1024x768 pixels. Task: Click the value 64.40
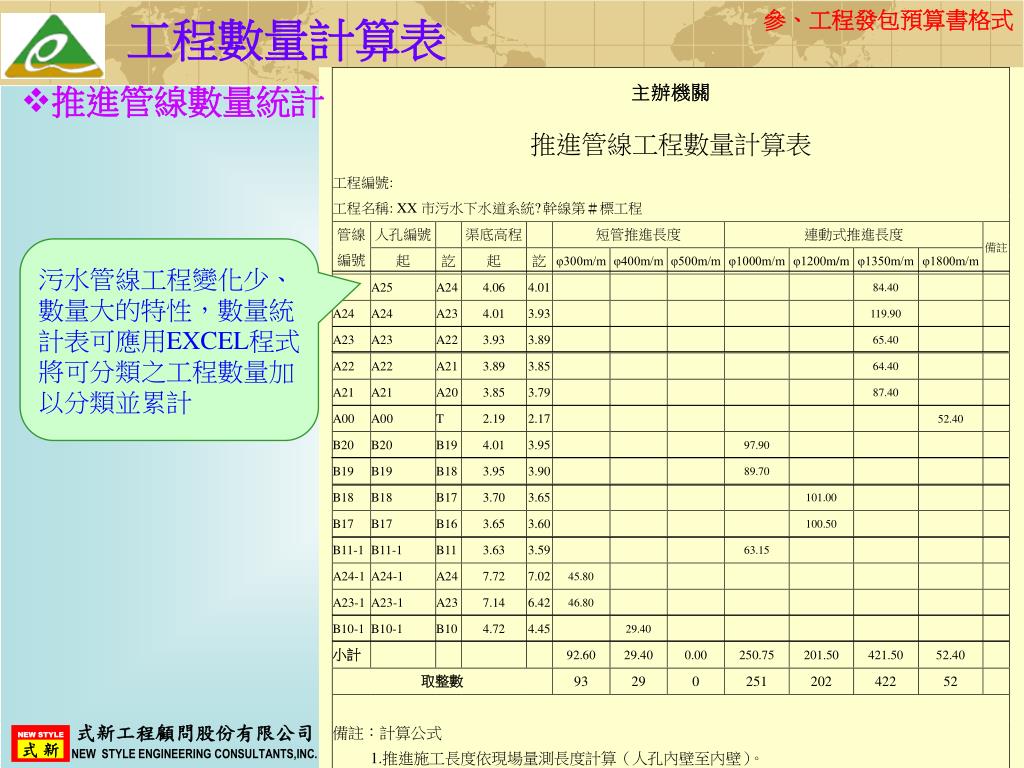(886, 366)
